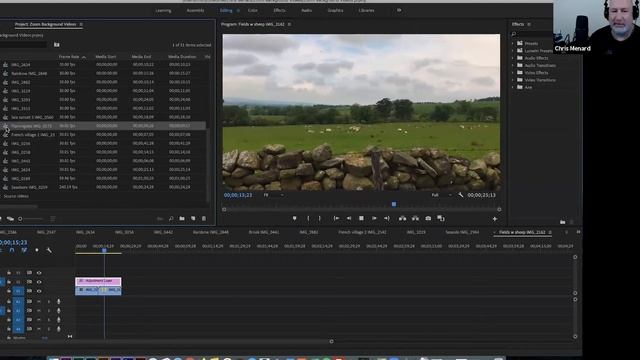Solo audio track A1
Viewport: 640px width, 360px height.
pos(49,301)
